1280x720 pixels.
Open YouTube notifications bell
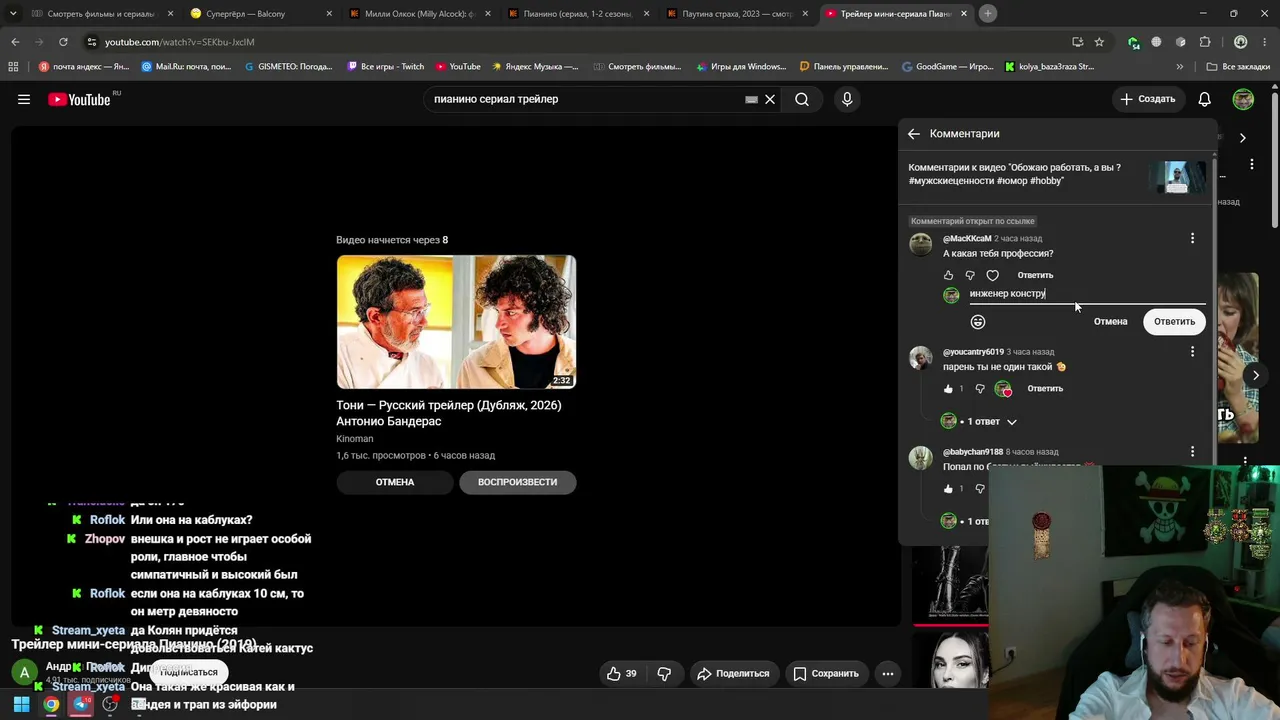pyautogui.click(x=1205, y=99)
